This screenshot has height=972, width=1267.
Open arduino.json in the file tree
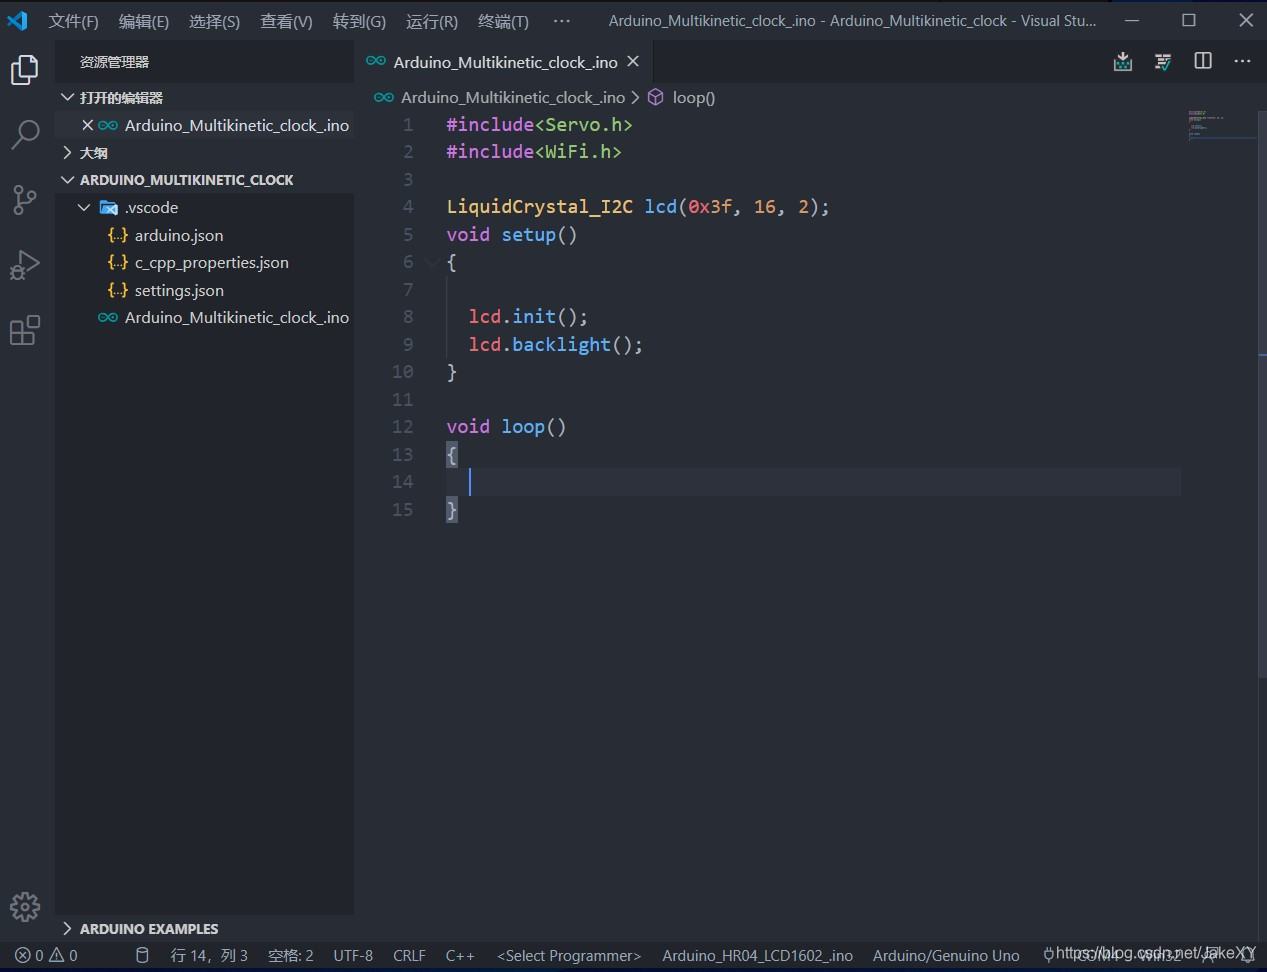(x=179, y=235)
